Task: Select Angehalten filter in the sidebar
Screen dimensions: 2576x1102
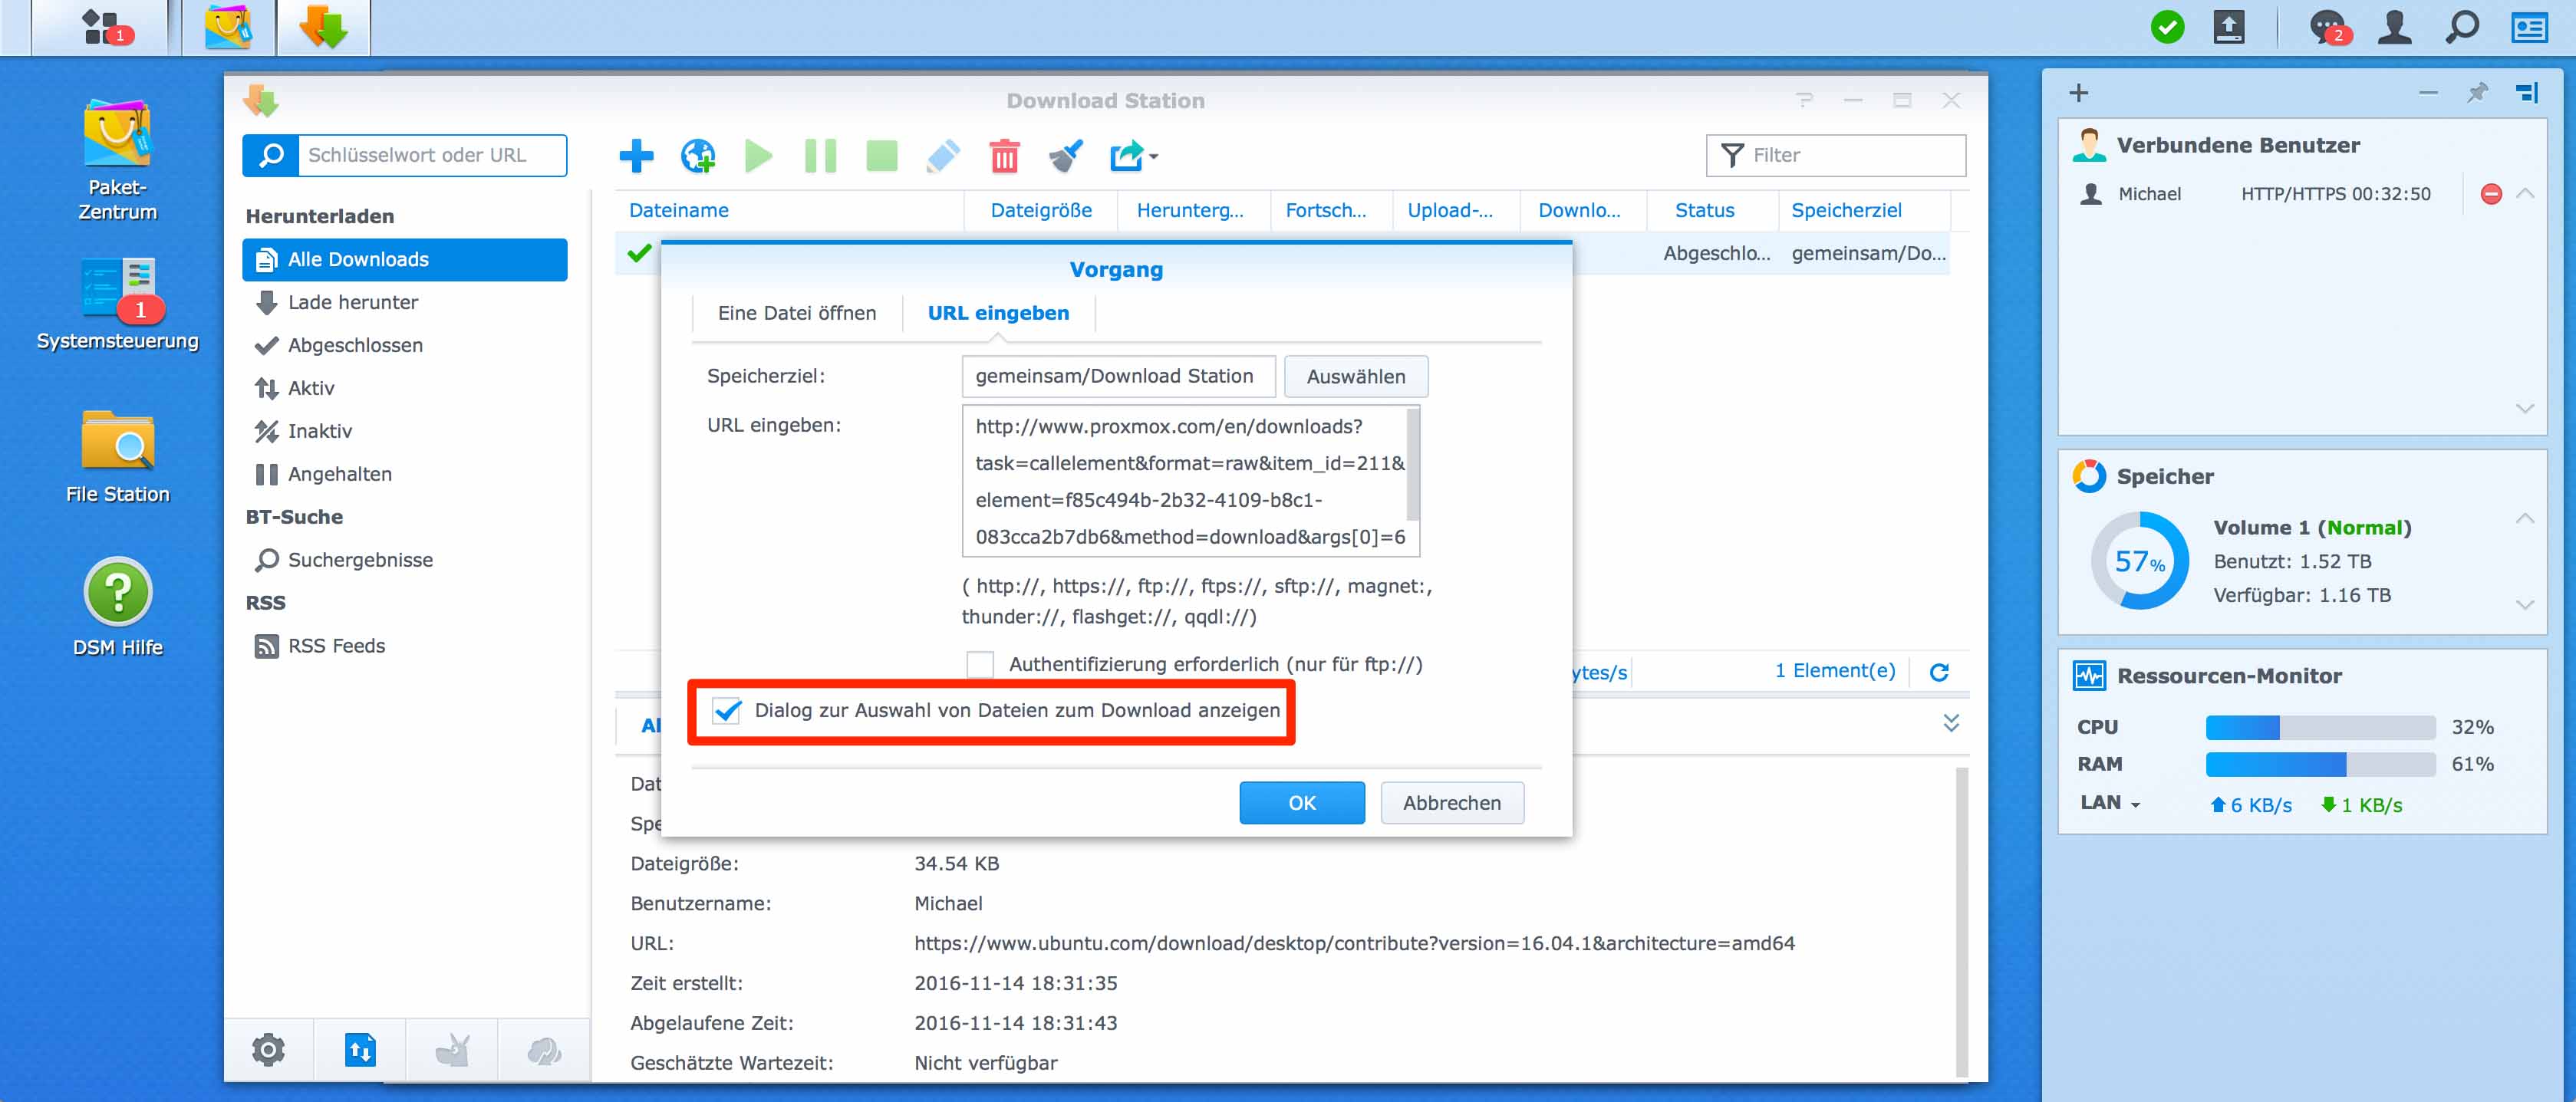Action: 405,475
